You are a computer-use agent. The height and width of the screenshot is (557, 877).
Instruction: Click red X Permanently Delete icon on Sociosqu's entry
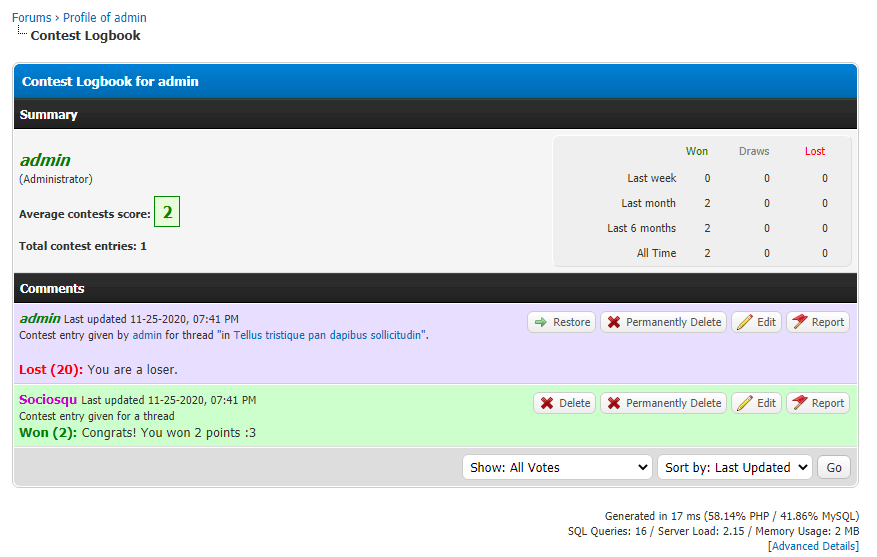pos(614,403)
